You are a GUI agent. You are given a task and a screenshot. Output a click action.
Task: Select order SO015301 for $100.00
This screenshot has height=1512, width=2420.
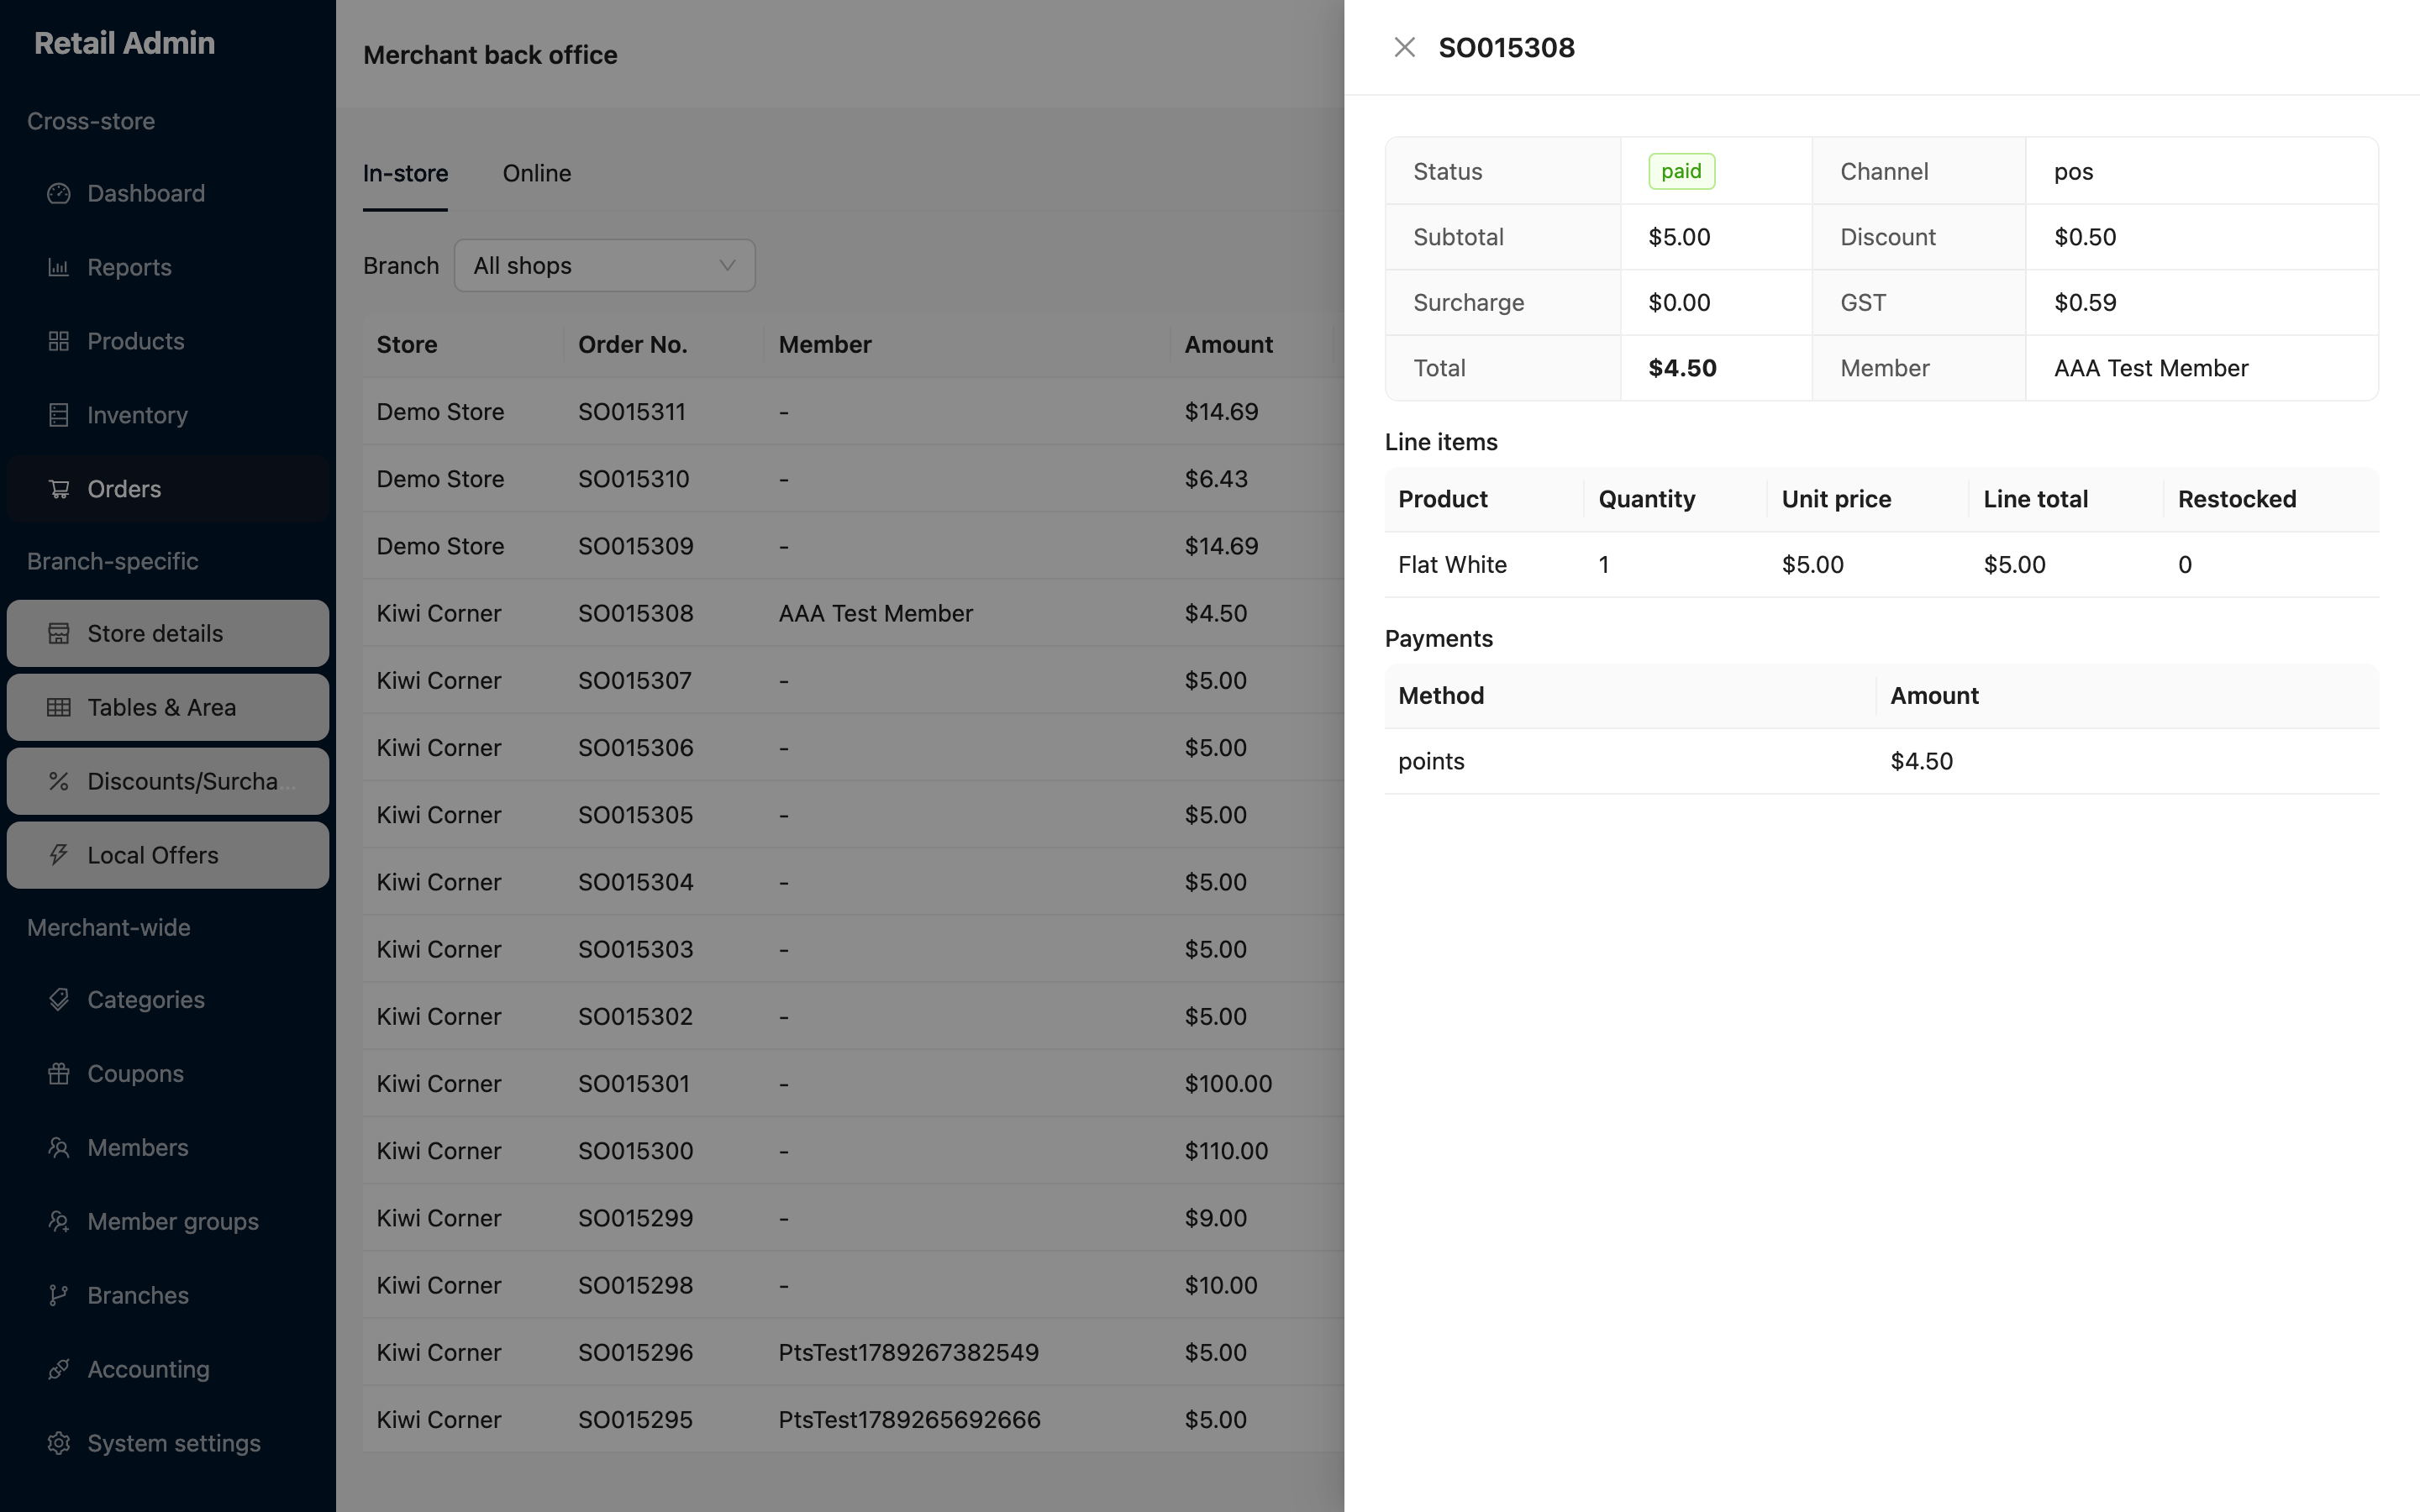853,1083
